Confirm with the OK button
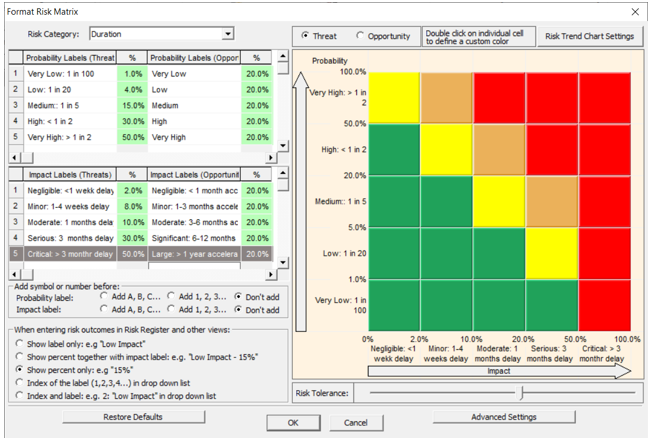 pyautogui.click(x=293, y=423)
